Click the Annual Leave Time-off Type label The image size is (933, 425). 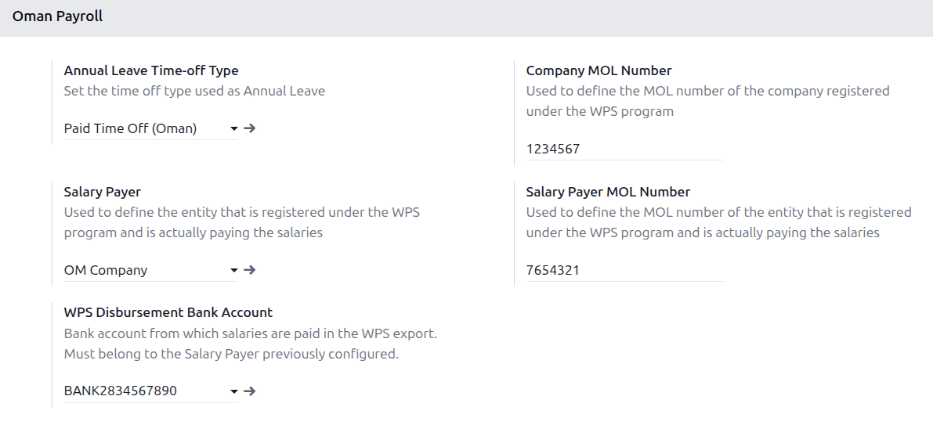click(x=151, y=70)
